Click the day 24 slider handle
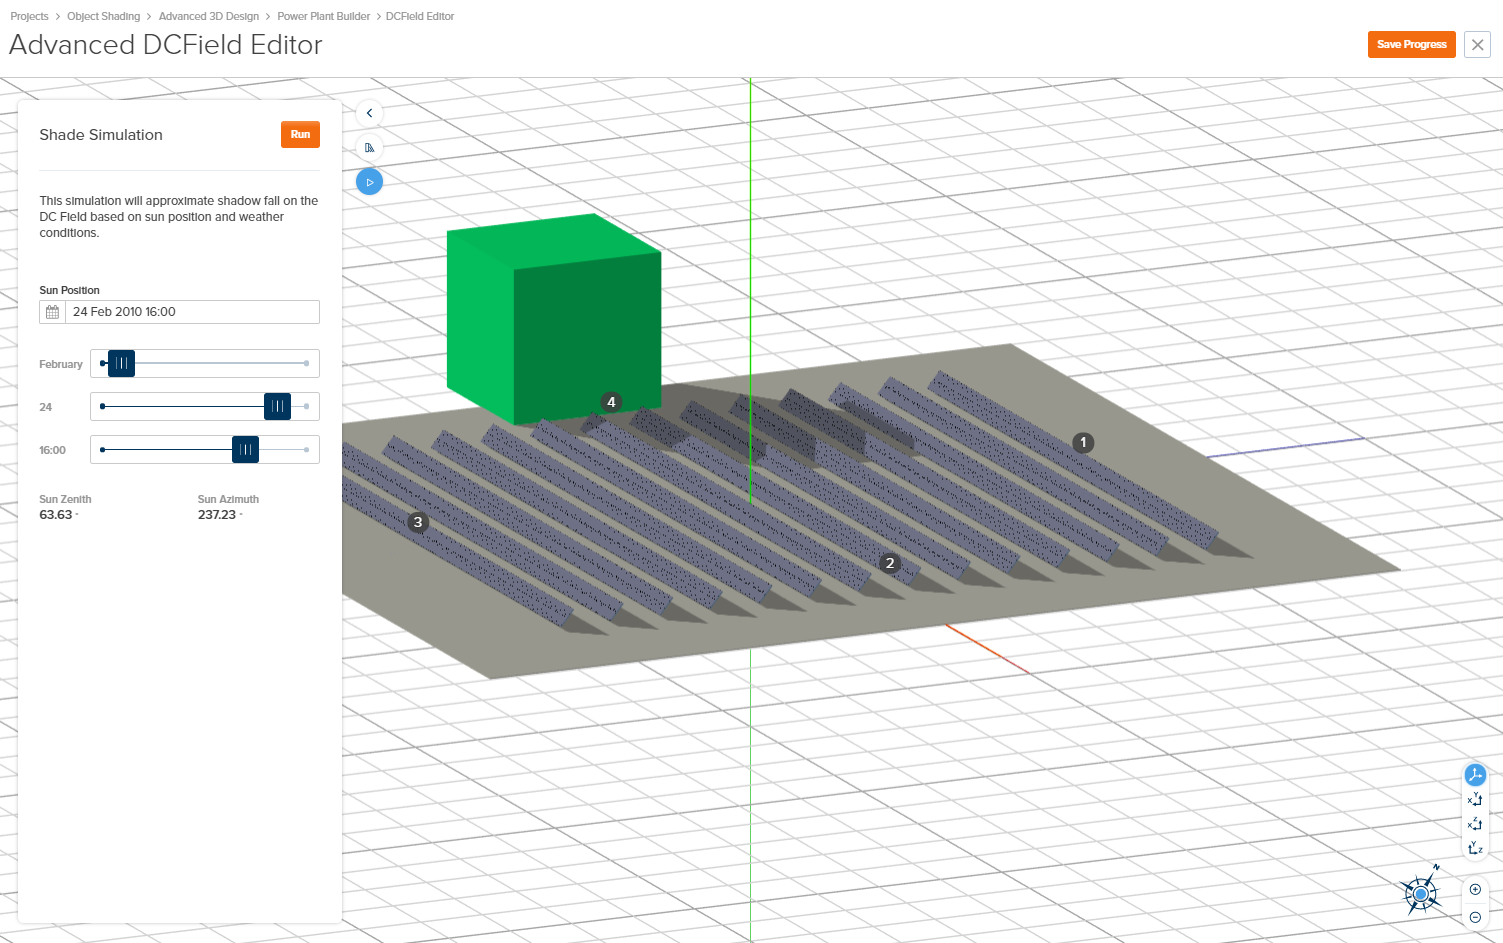 [277, 406]
